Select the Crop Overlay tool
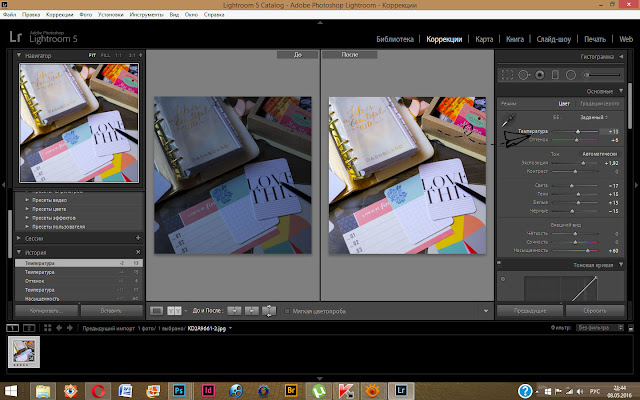 coord(507,75)
